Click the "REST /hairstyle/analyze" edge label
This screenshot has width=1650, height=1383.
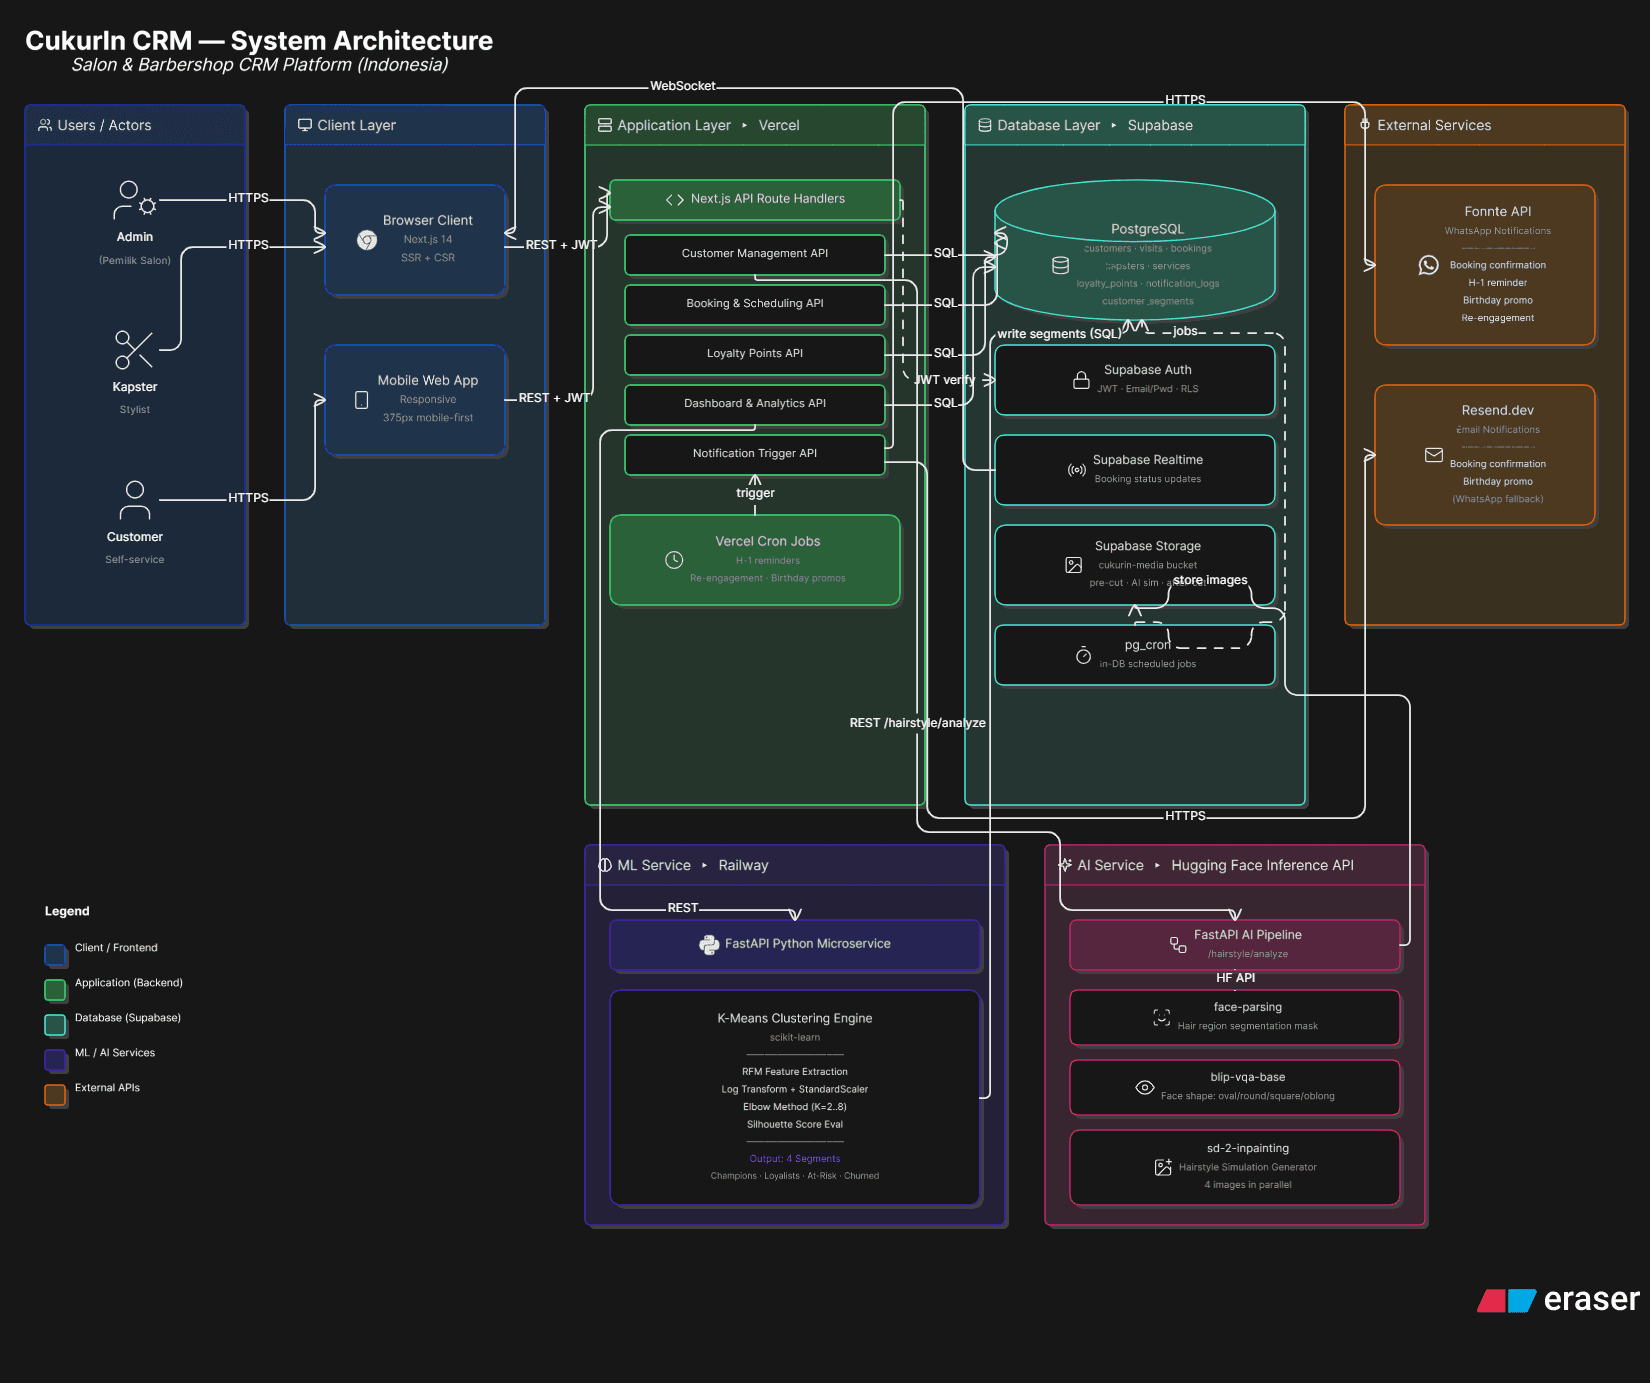pyautogui.click(x=917, y=723)
